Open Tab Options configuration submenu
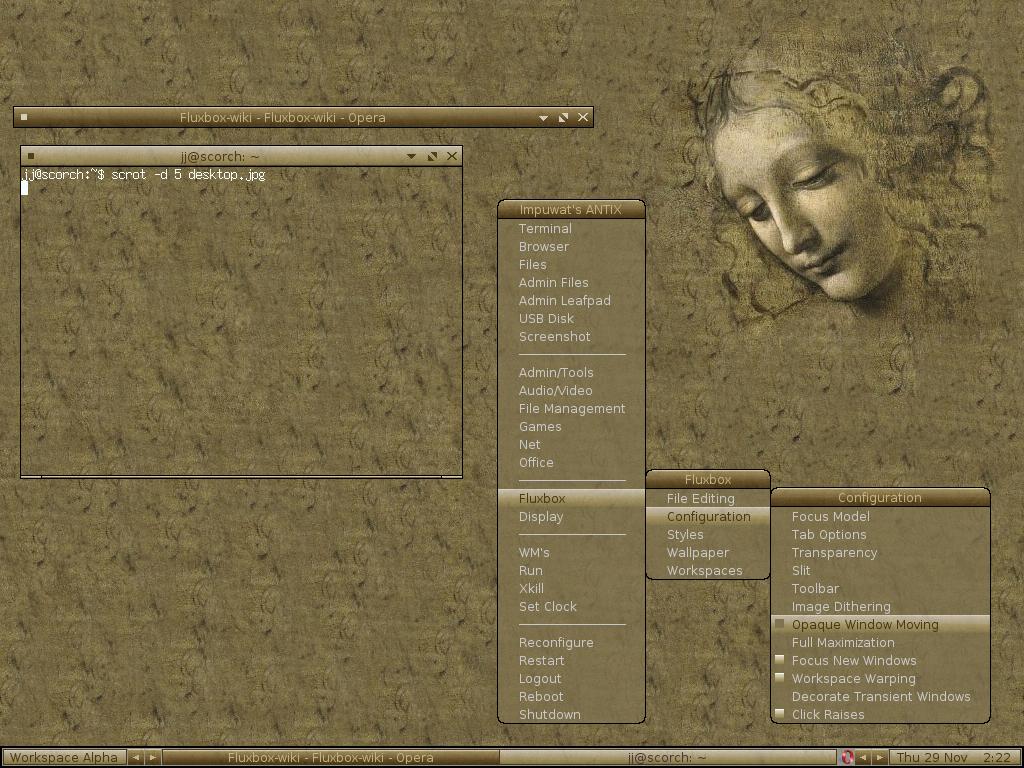The height and width of the screenshot is (768, 1024). point(880,534)
